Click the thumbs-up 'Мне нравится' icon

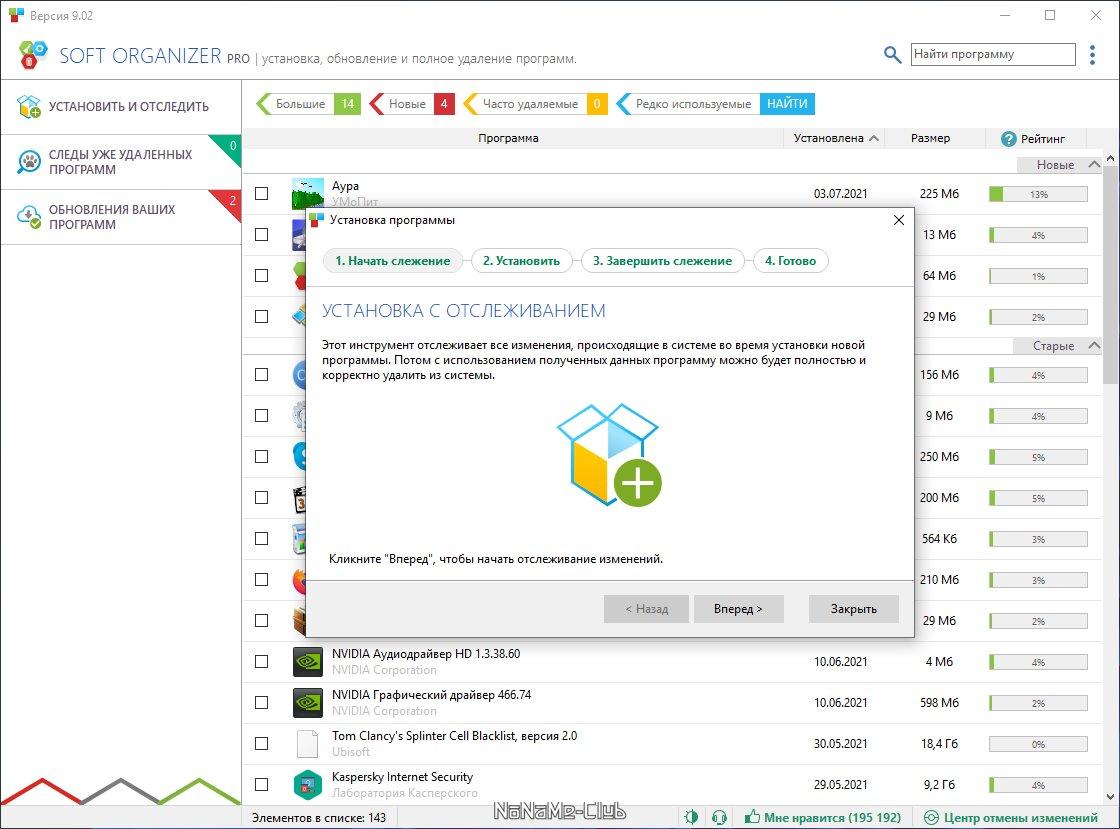(751, 817)
